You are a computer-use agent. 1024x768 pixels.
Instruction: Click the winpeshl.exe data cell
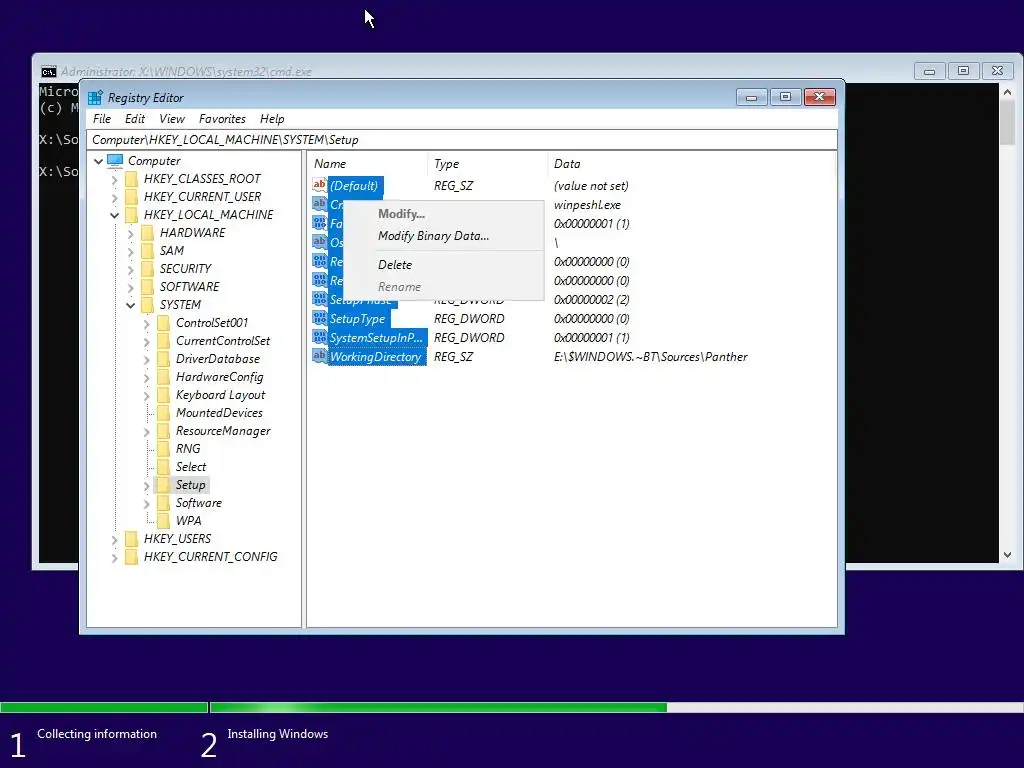click(587, 205)
